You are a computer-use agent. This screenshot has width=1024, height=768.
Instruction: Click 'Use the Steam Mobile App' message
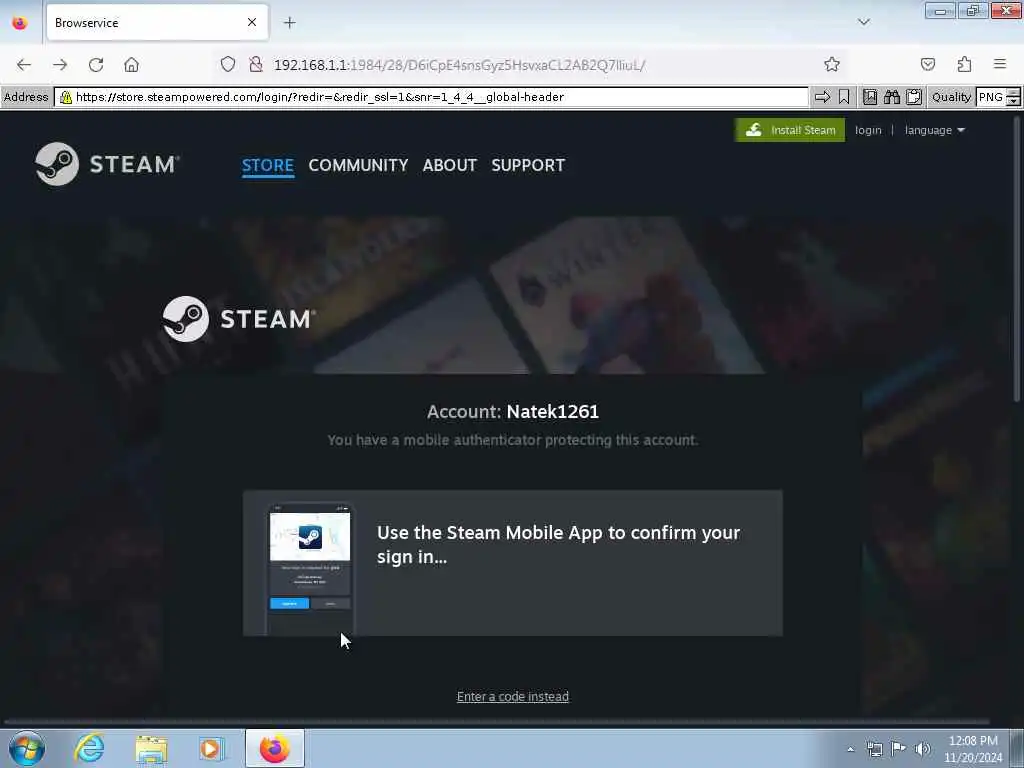tap(558, 545)
